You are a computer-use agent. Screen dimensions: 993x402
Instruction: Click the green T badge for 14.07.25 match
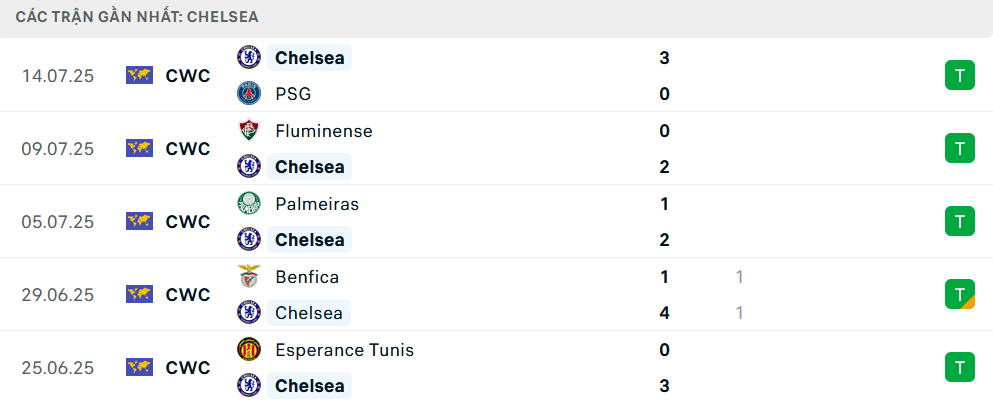click(960, 75)
